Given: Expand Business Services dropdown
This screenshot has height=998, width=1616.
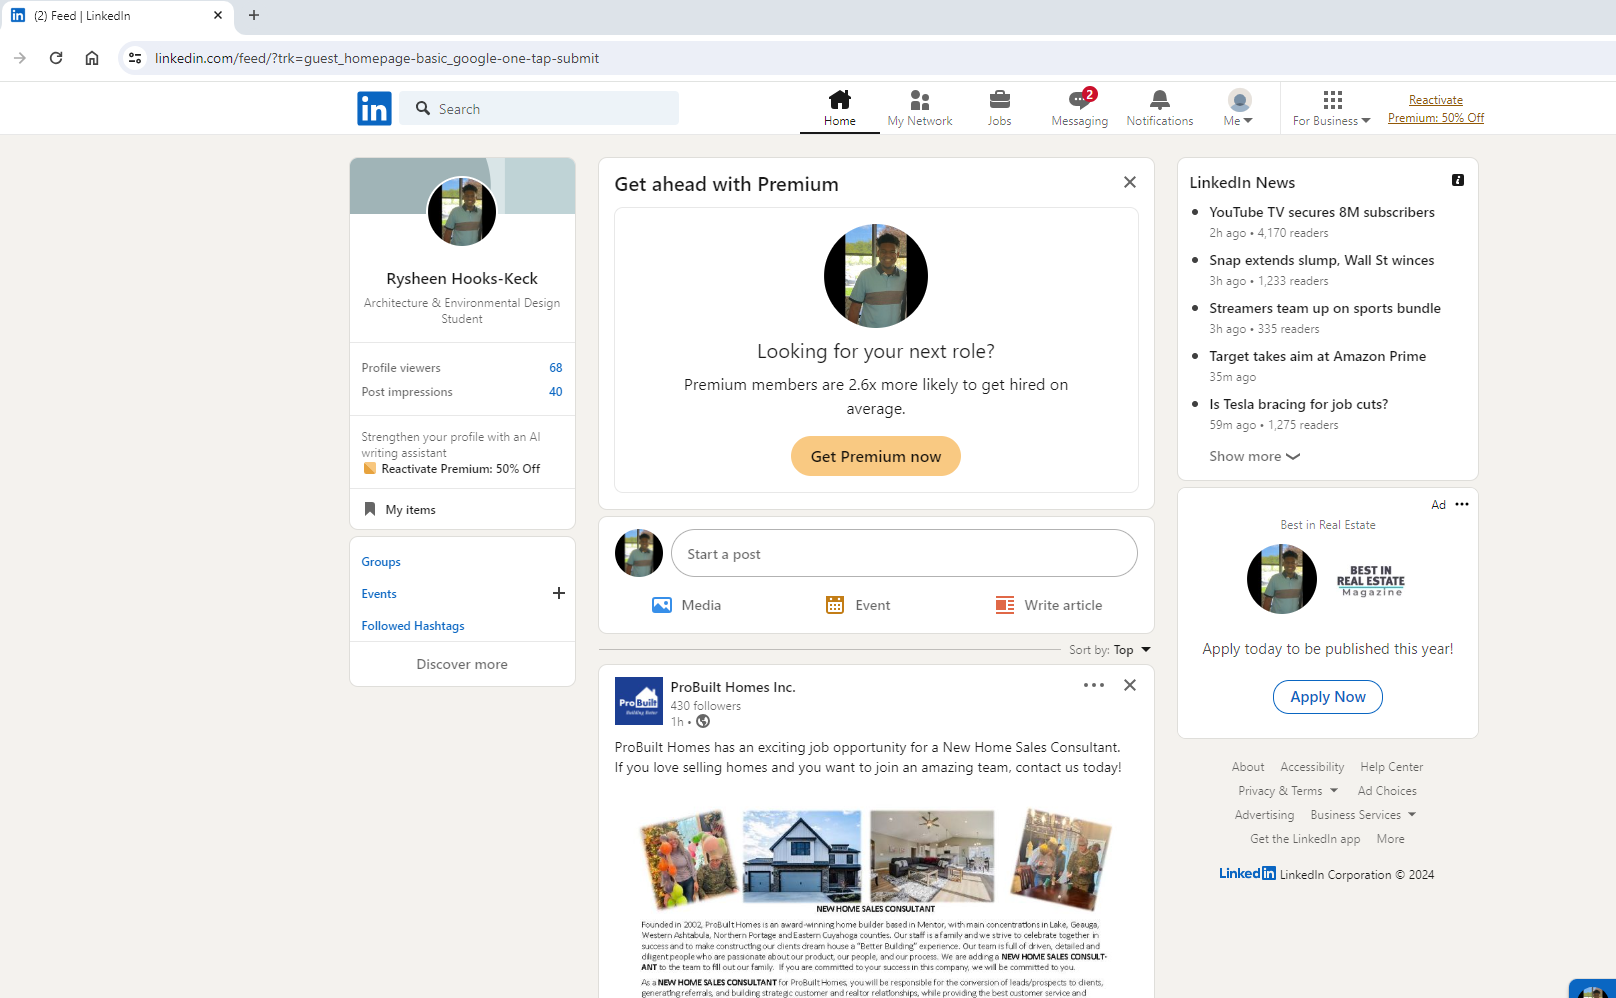Looking at the screenshot, I should point(1363,815).
